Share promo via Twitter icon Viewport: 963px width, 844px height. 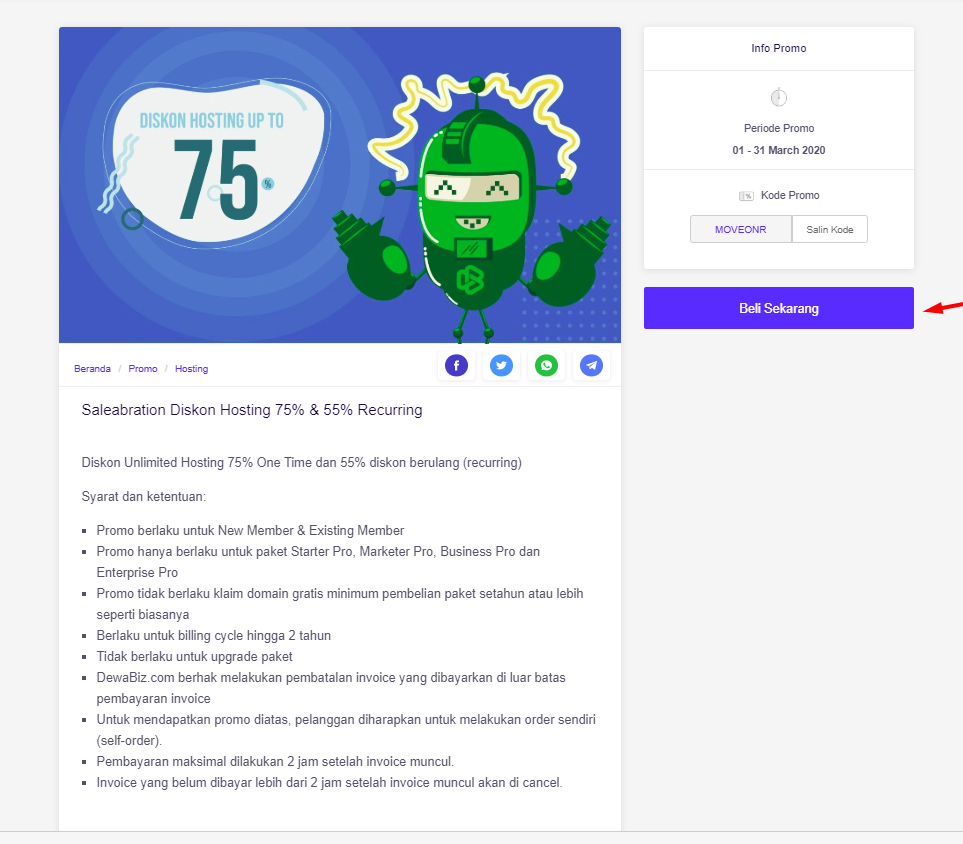501,366
